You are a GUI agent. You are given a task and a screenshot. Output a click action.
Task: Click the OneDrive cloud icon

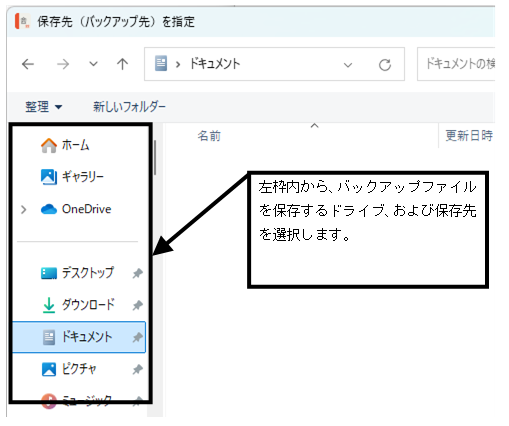pyautogui.click(x=49, y=209)
